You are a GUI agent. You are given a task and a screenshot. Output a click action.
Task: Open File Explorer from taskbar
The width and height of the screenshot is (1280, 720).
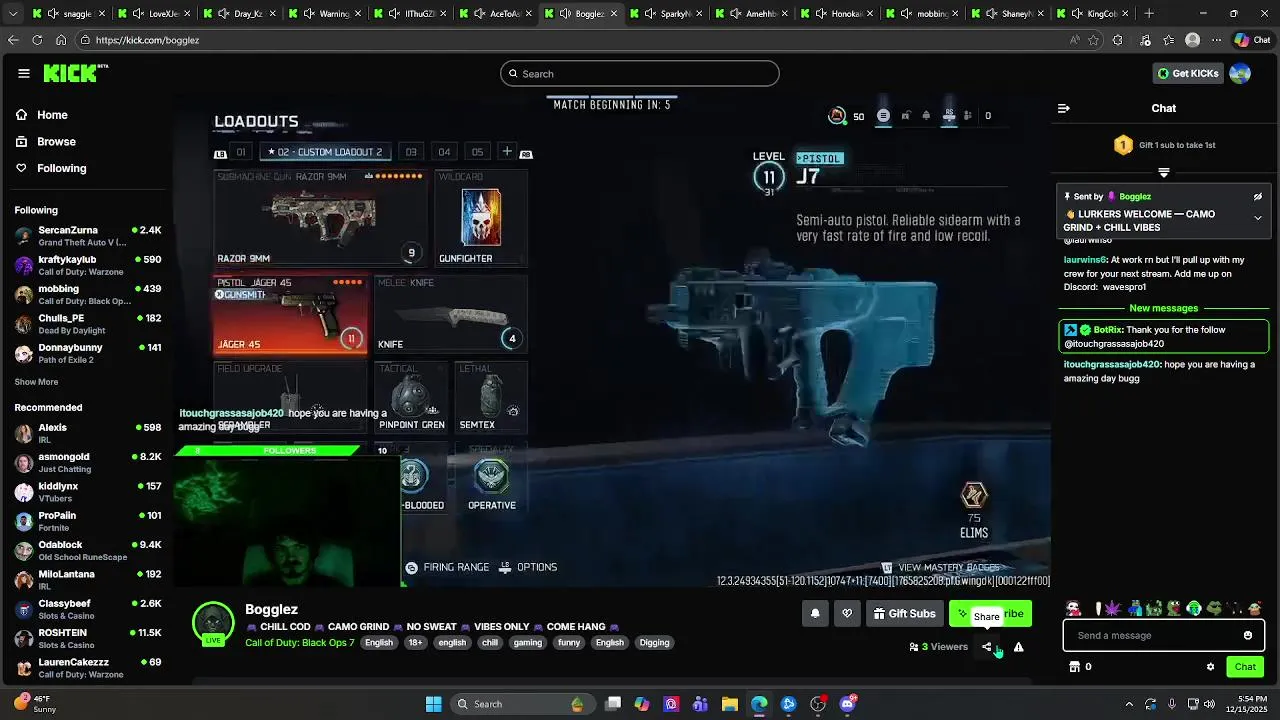[730, 704]
